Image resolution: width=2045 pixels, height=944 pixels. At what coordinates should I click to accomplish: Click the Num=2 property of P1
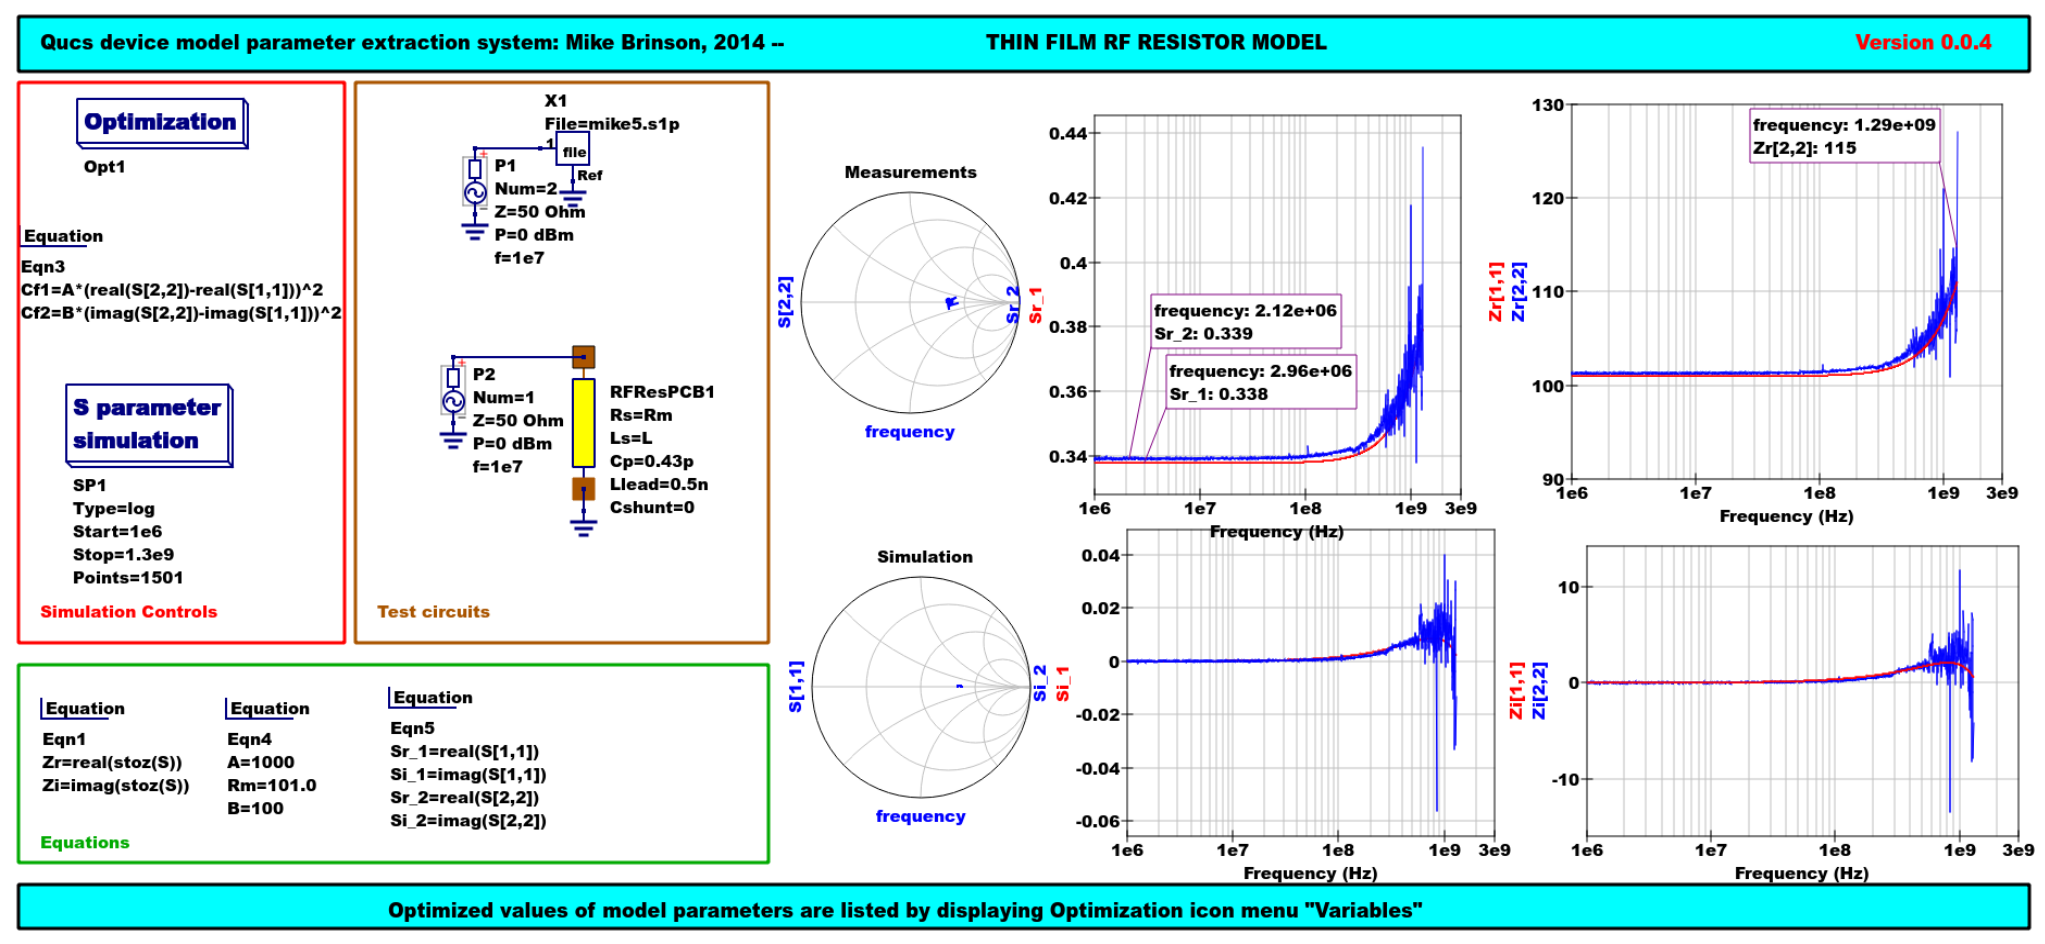[x=526, y=188]
